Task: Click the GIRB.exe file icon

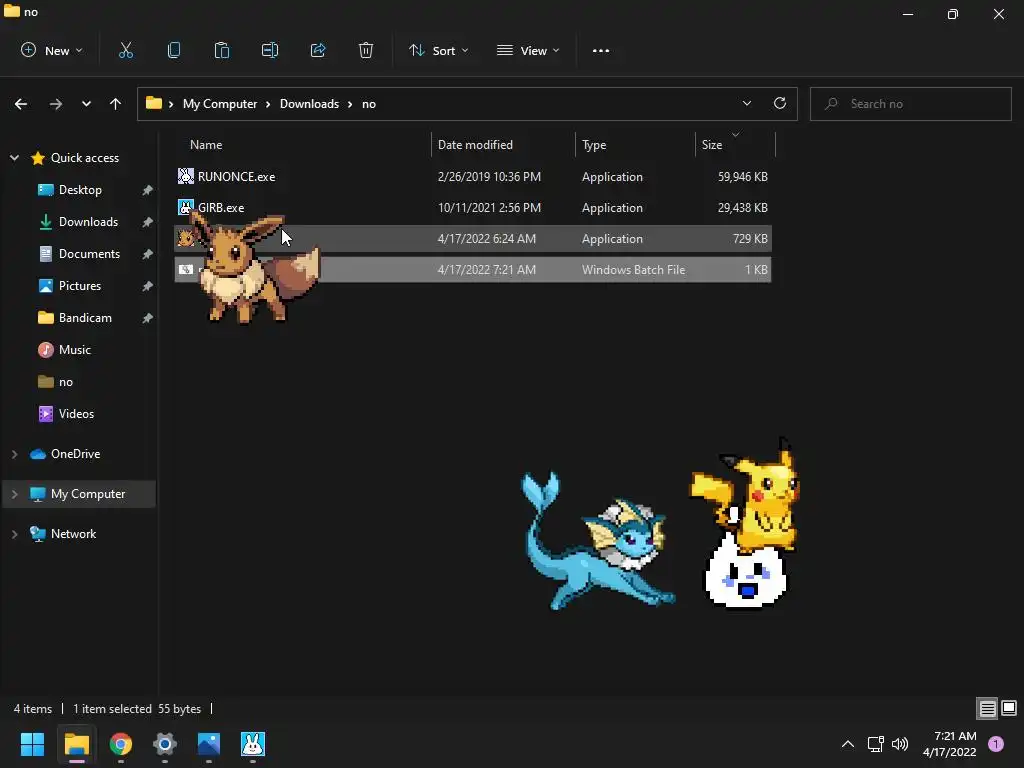Action: click(x=186, y=208)
